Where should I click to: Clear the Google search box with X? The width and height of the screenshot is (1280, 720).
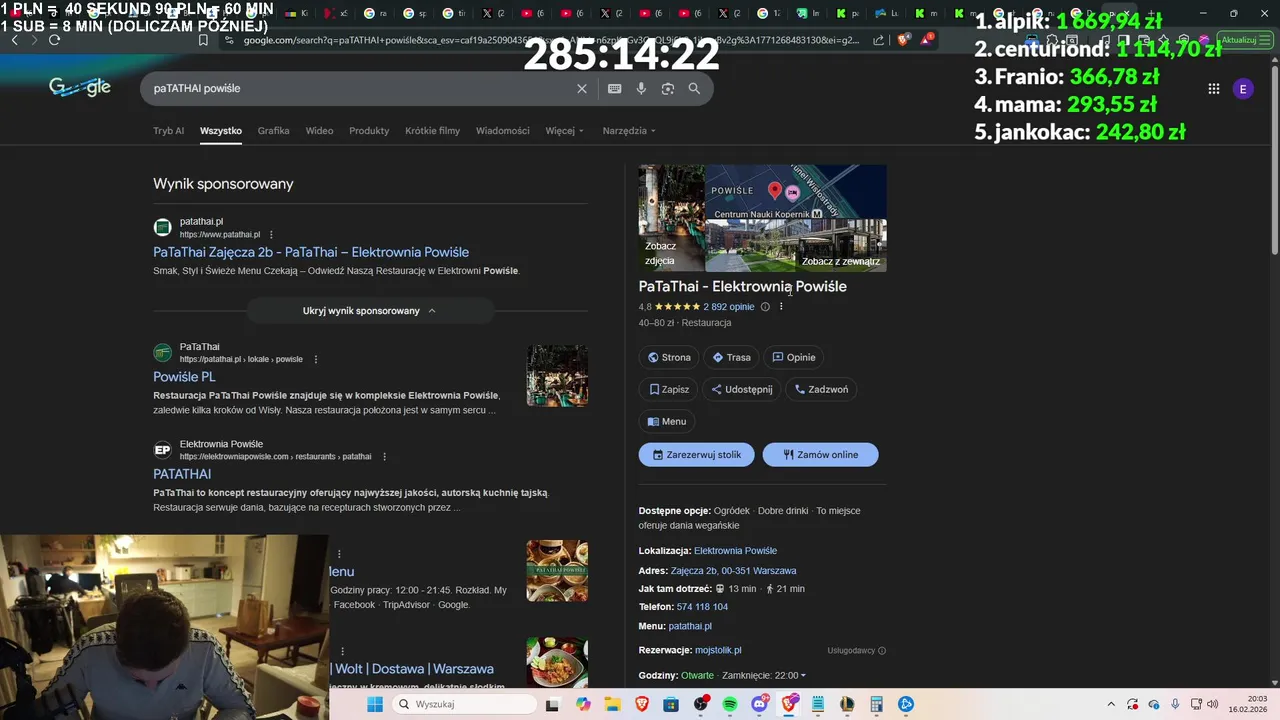(x=582, y=88)
